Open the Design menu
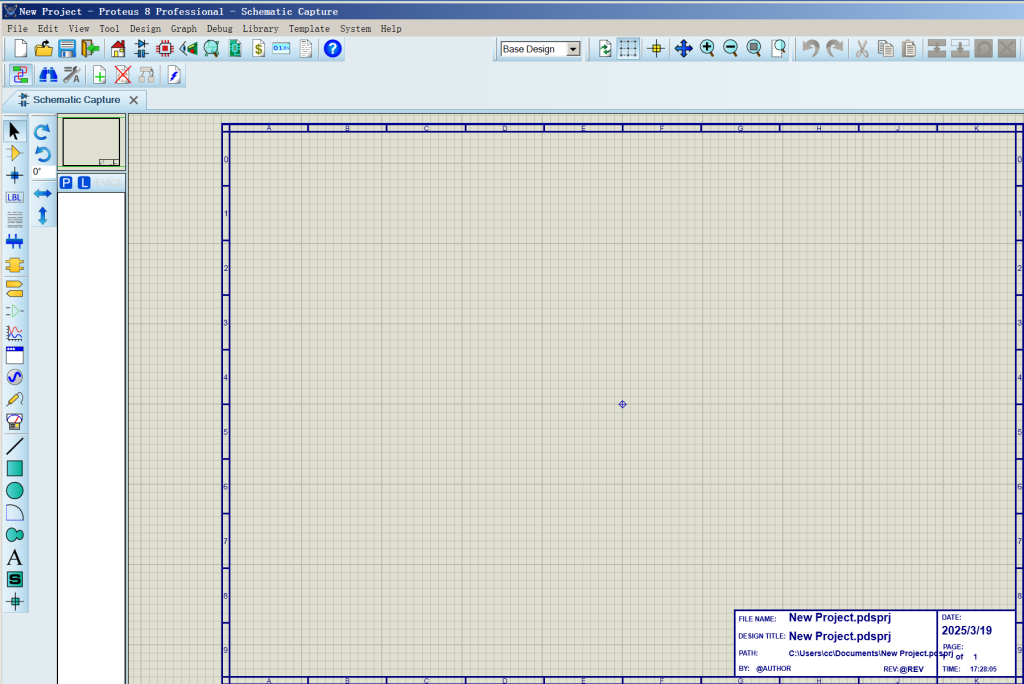This screenshot has height=684, width=1024. pyautogui.click(x=145, y=29)
